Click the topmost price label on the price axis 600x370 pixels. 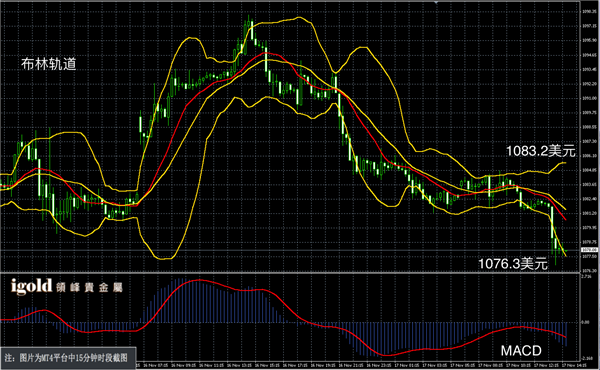tap(589, 11)
